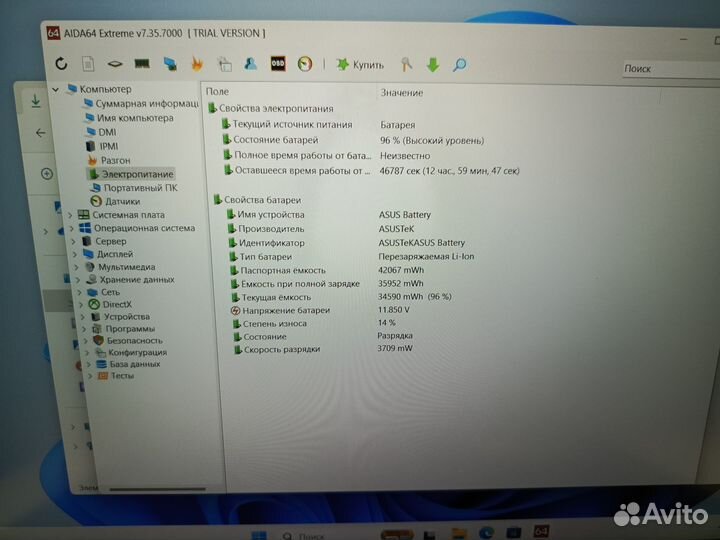Select Устройства tree item
The height and width of the screenshot is (540, 720).
point(120,316)
